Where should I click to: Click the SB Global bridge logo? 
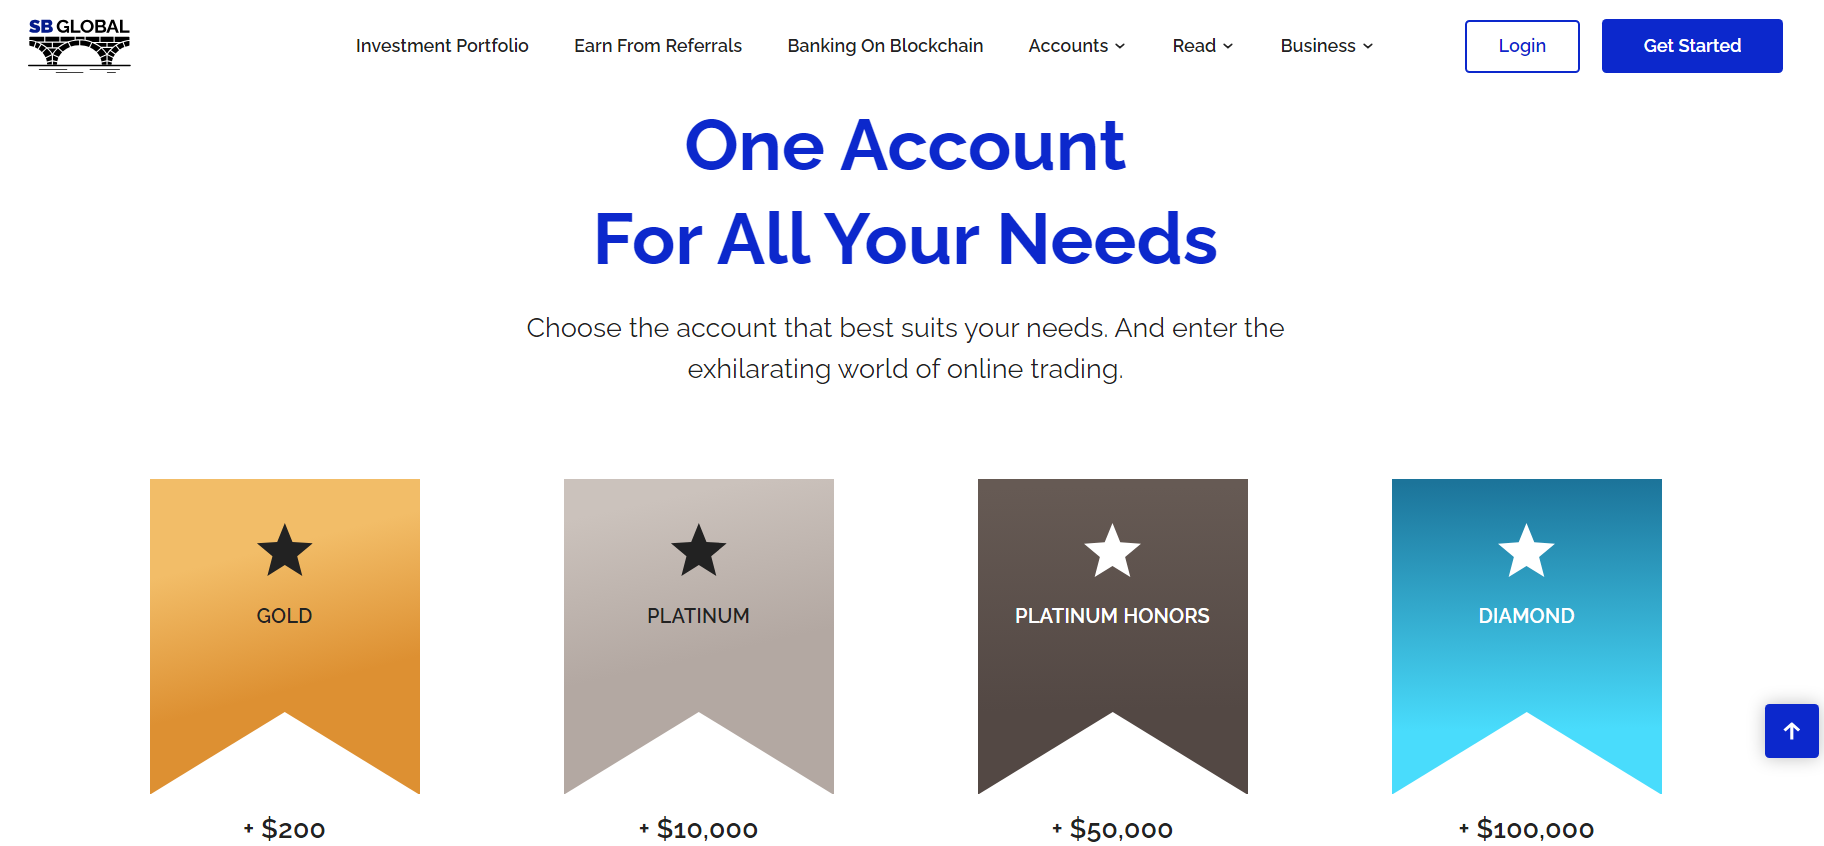click(x=79, y=46)
